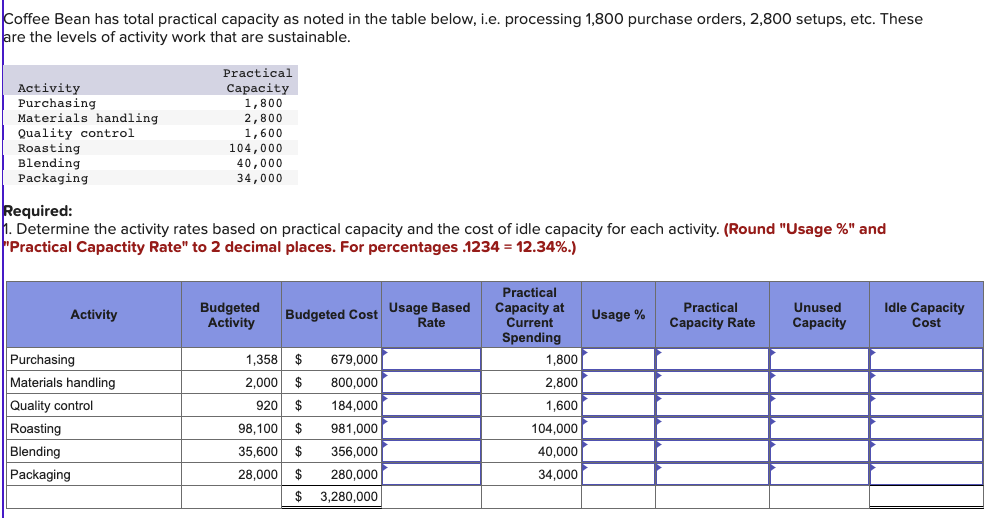Activate Quality control Unused Capacity field
Screen dimensions: 1003x518
[819, 405]
